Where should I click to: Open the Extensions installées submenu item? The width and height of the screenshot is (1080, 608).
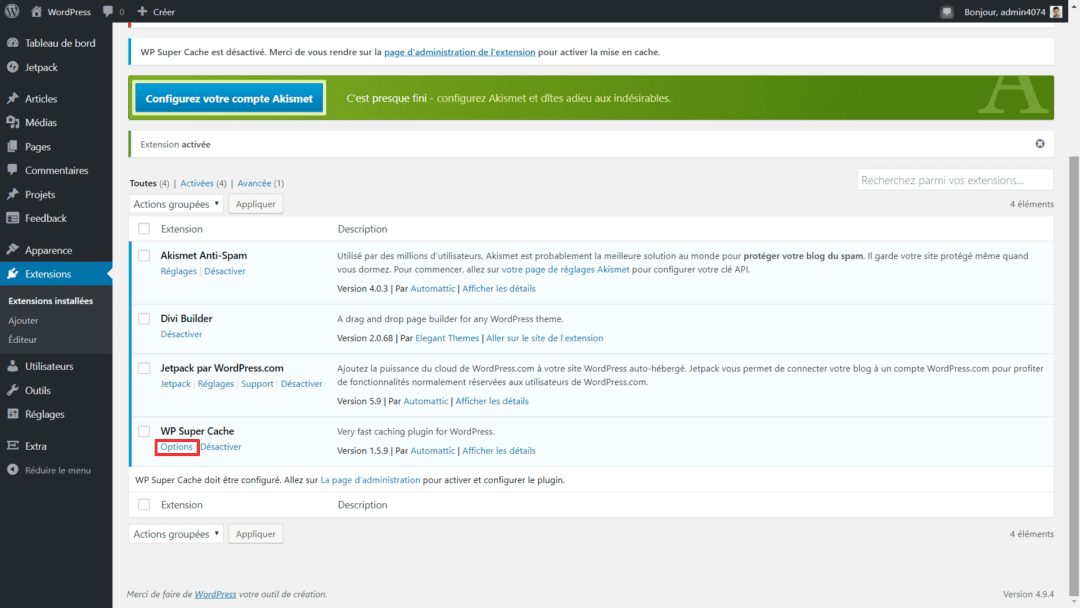tap(50, 301)
